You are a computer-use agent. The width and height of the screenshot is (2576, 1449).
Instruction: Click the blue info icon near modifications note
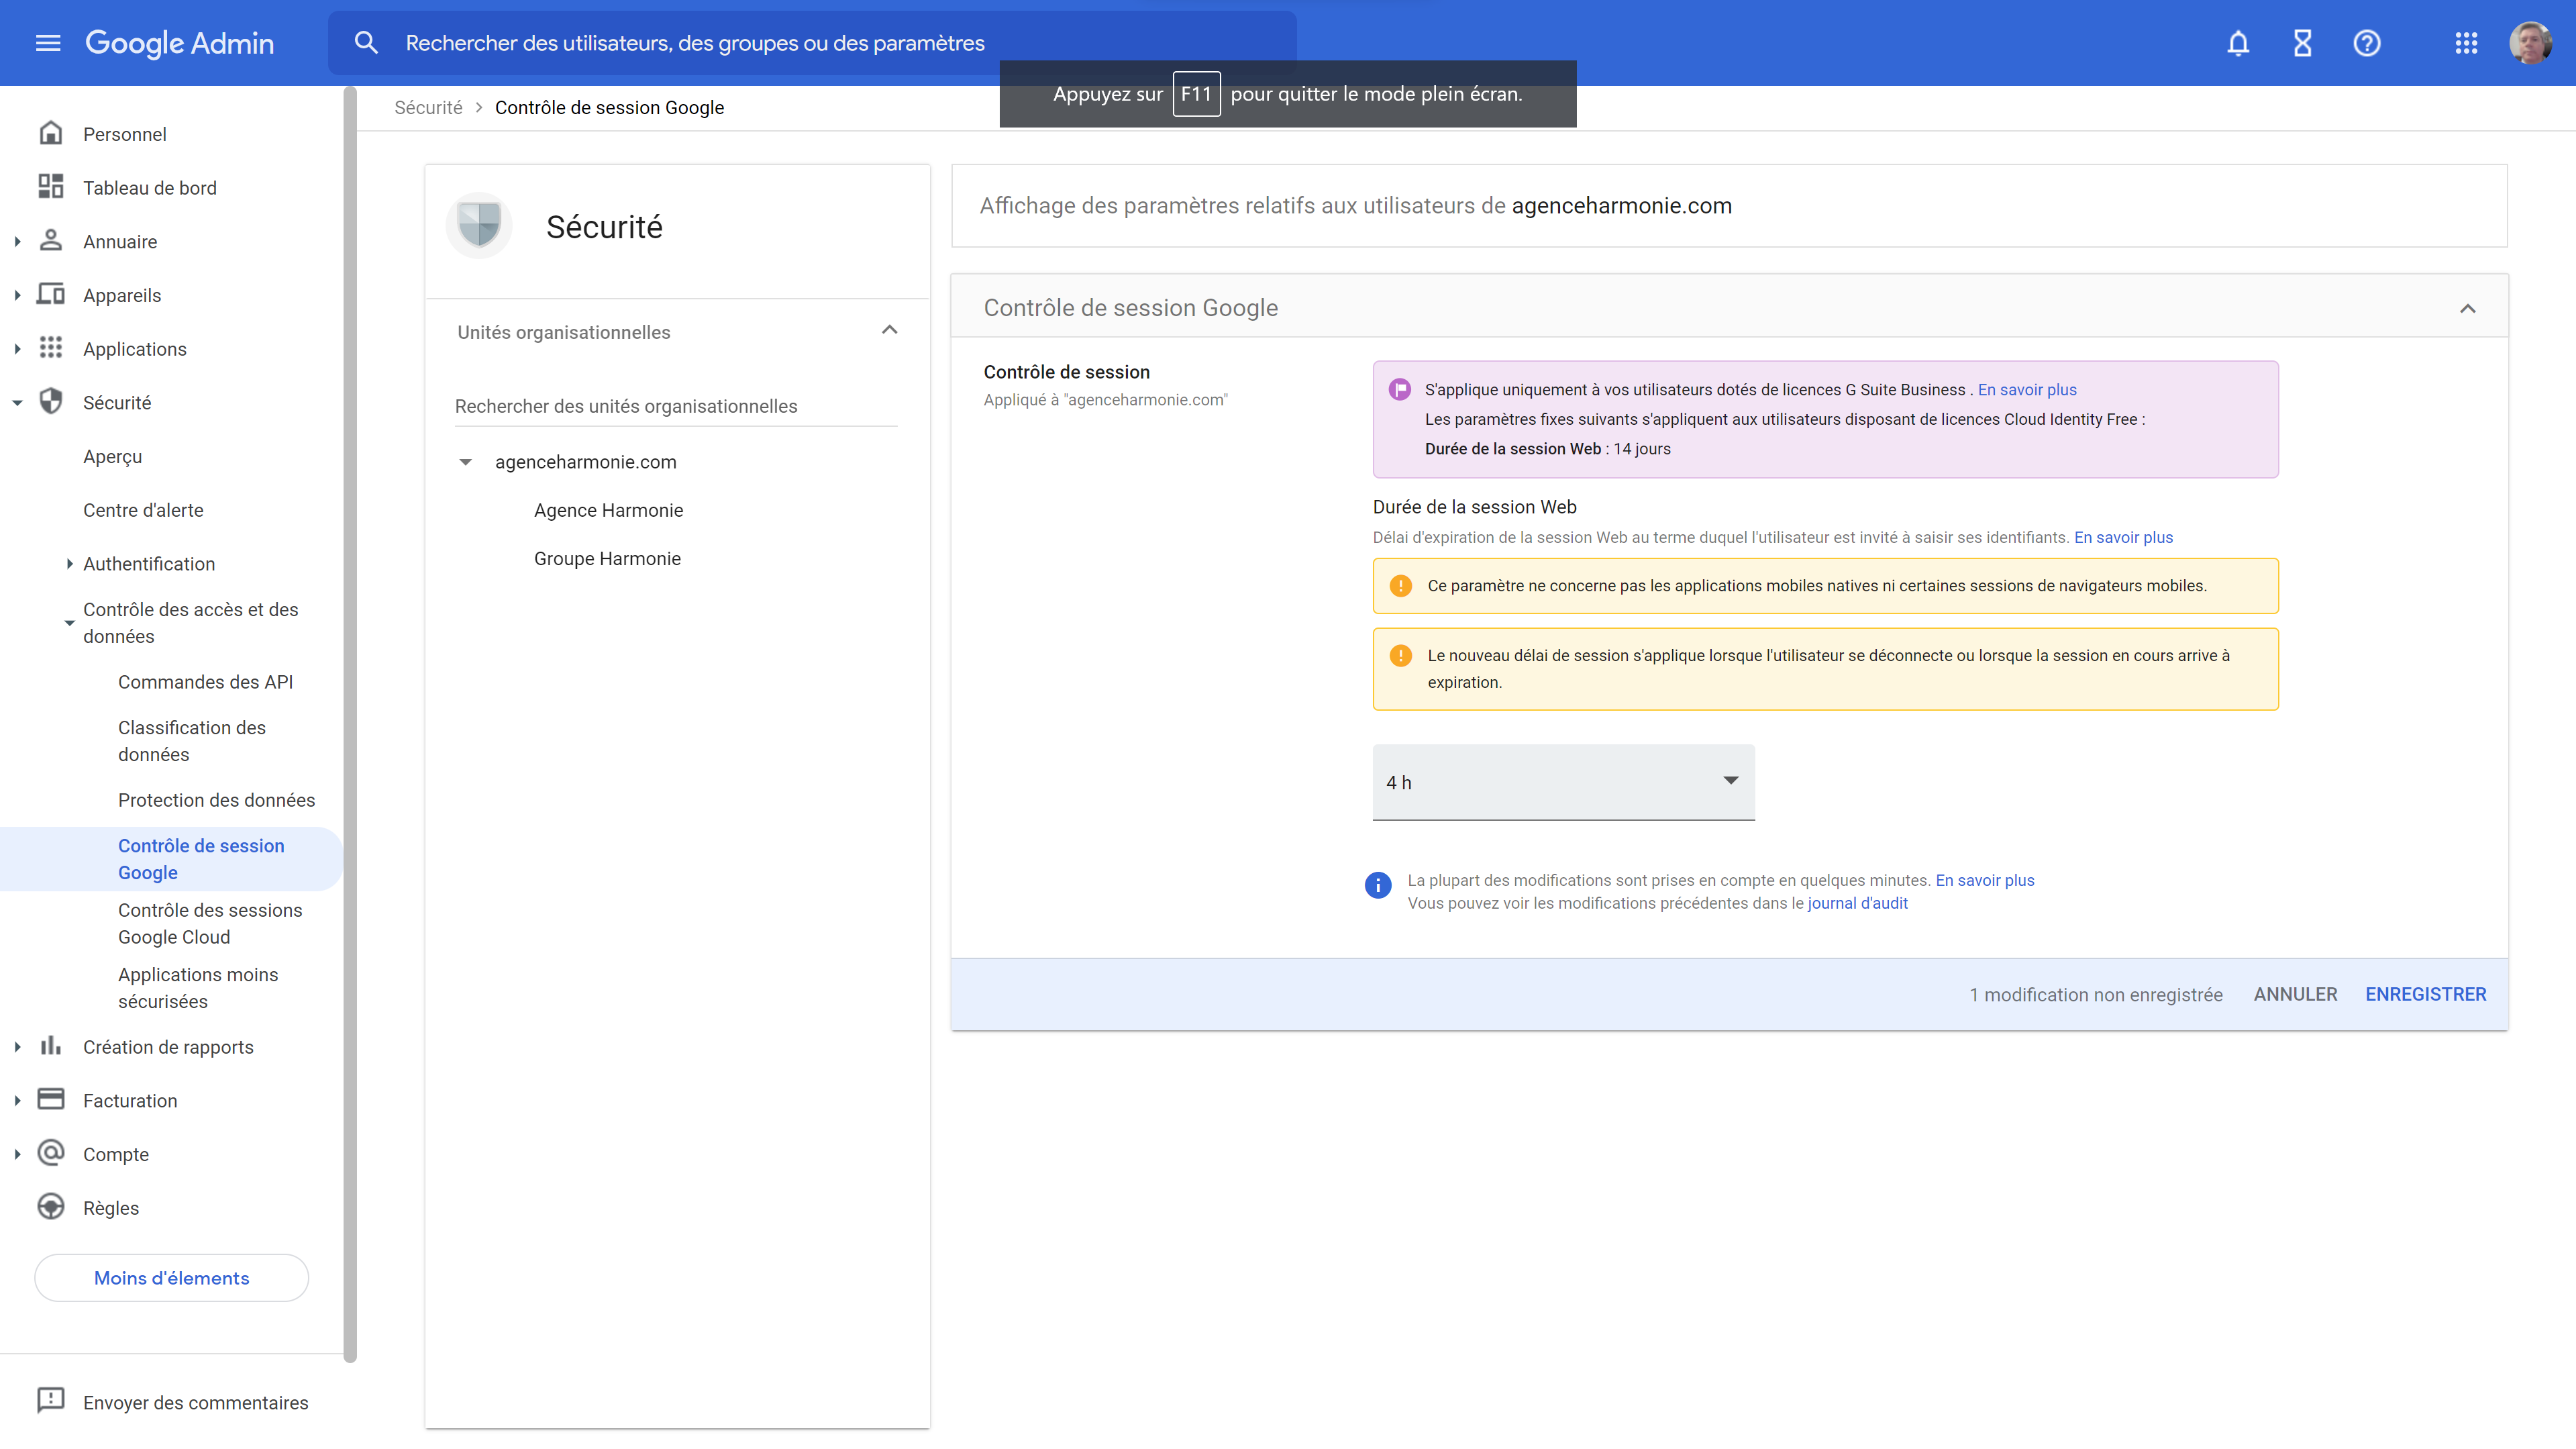point(1378,885)
